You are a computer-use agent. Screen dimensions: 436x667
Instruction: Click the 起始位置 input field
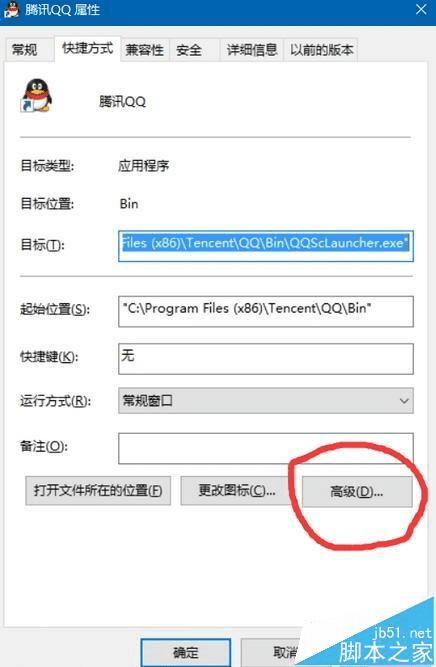266,311
